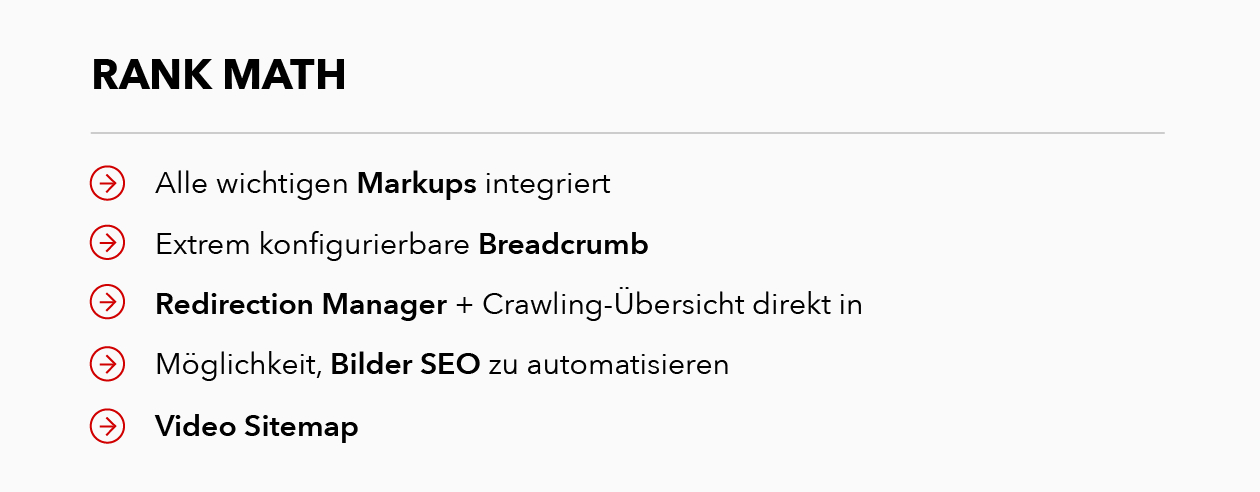Select the bold Bilder SEO text
The height and width of the screenshot is (492, 1260).
click(405, 365)
